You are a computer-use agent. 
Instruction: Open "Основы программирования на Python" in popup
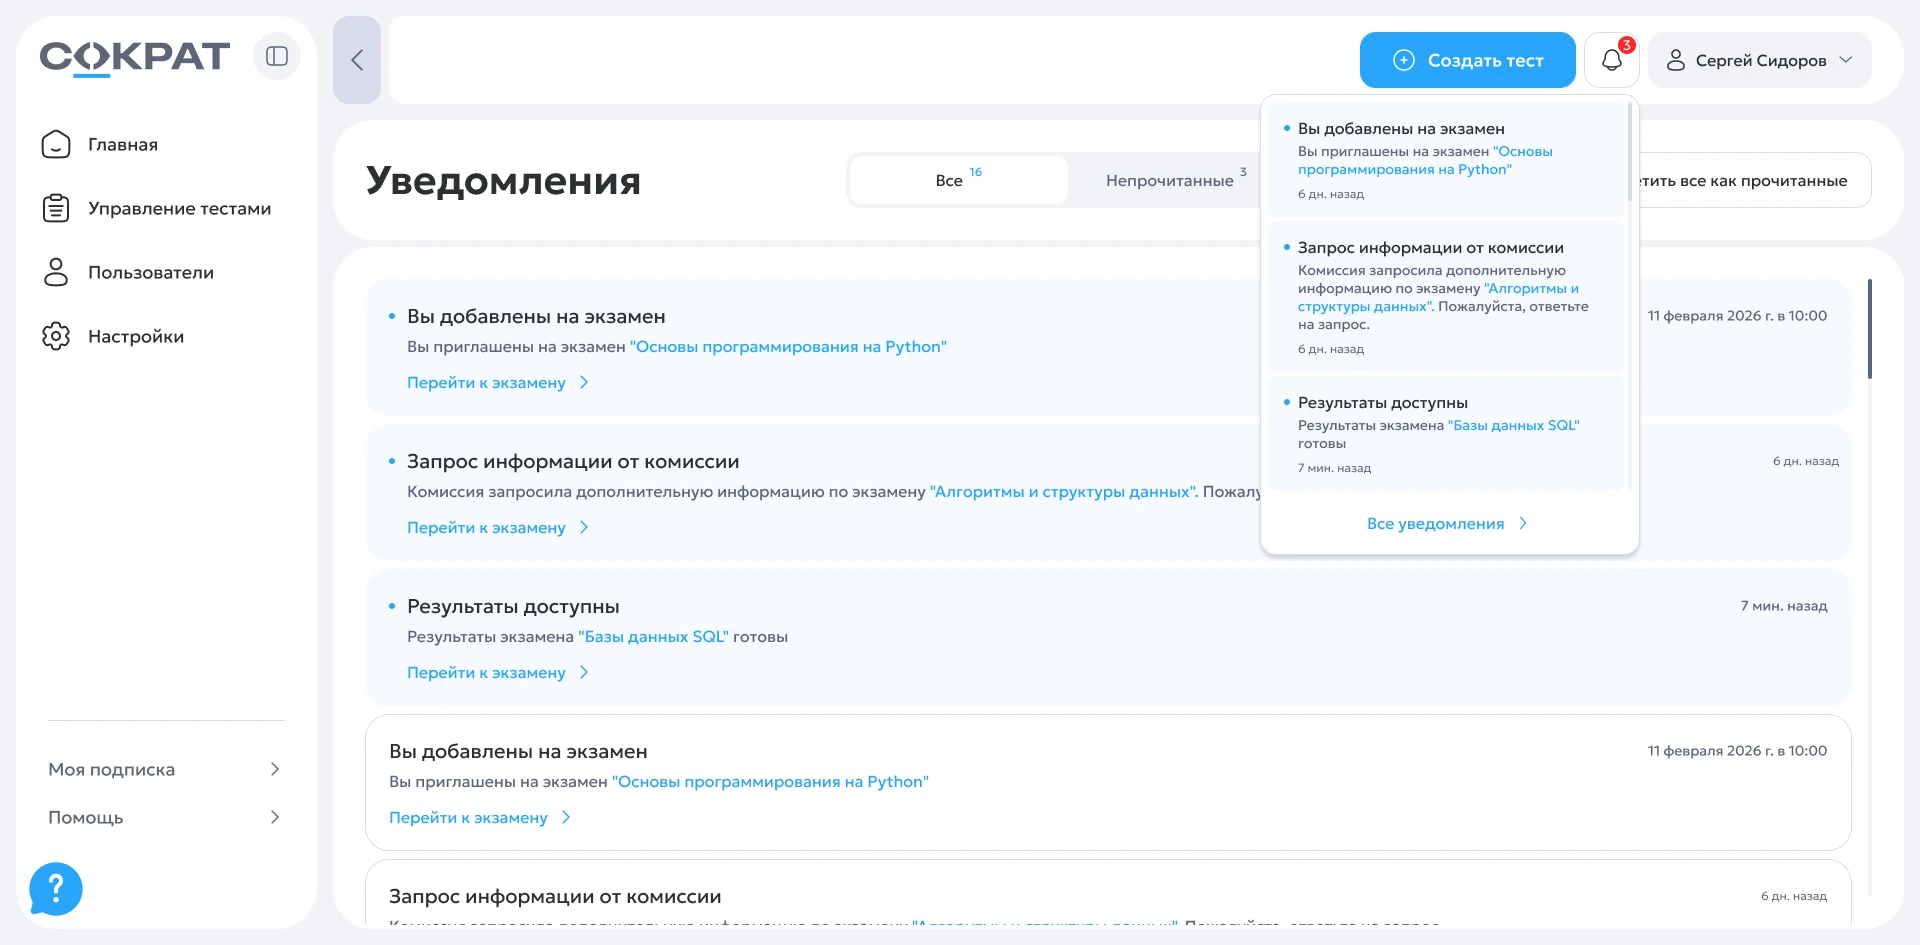[x=1425, y=161]
